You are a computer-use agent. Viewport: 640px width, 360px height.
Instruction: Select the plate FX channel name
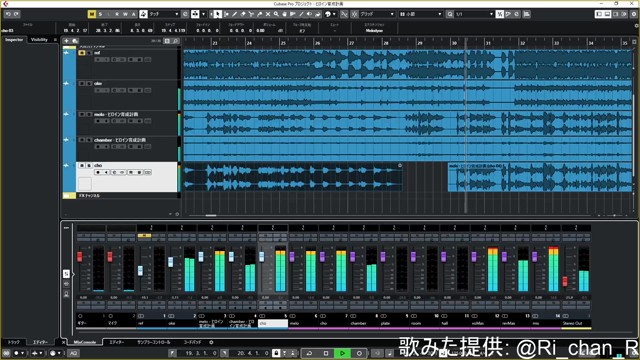pos(394,323)
